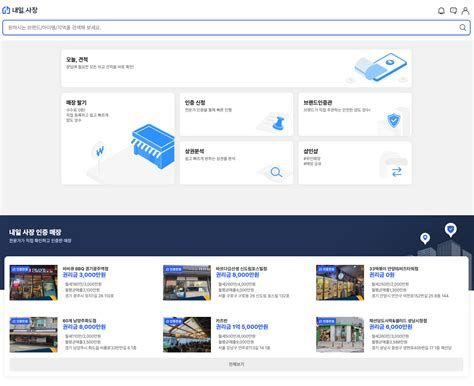Screen dimensions: 474x386
Task: Click the won-sign pin illustration
Action: (x=100, y=151)
